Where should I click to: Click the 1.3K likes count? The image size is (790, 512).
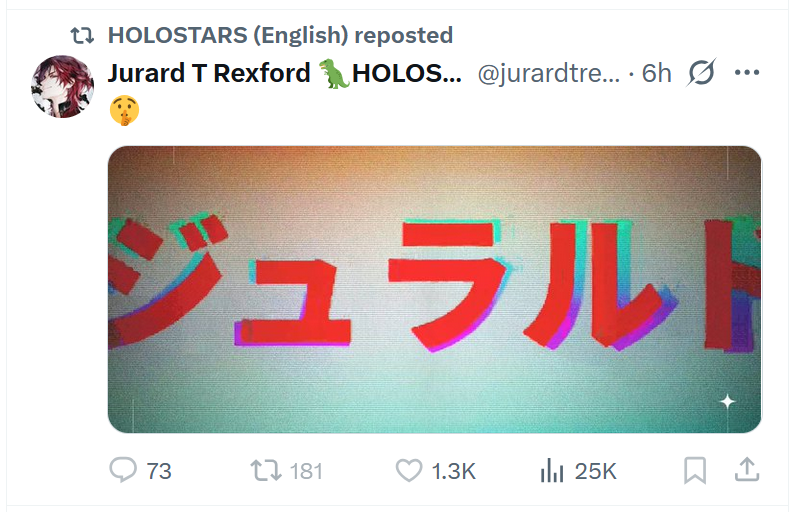click(x=453, y=470)
